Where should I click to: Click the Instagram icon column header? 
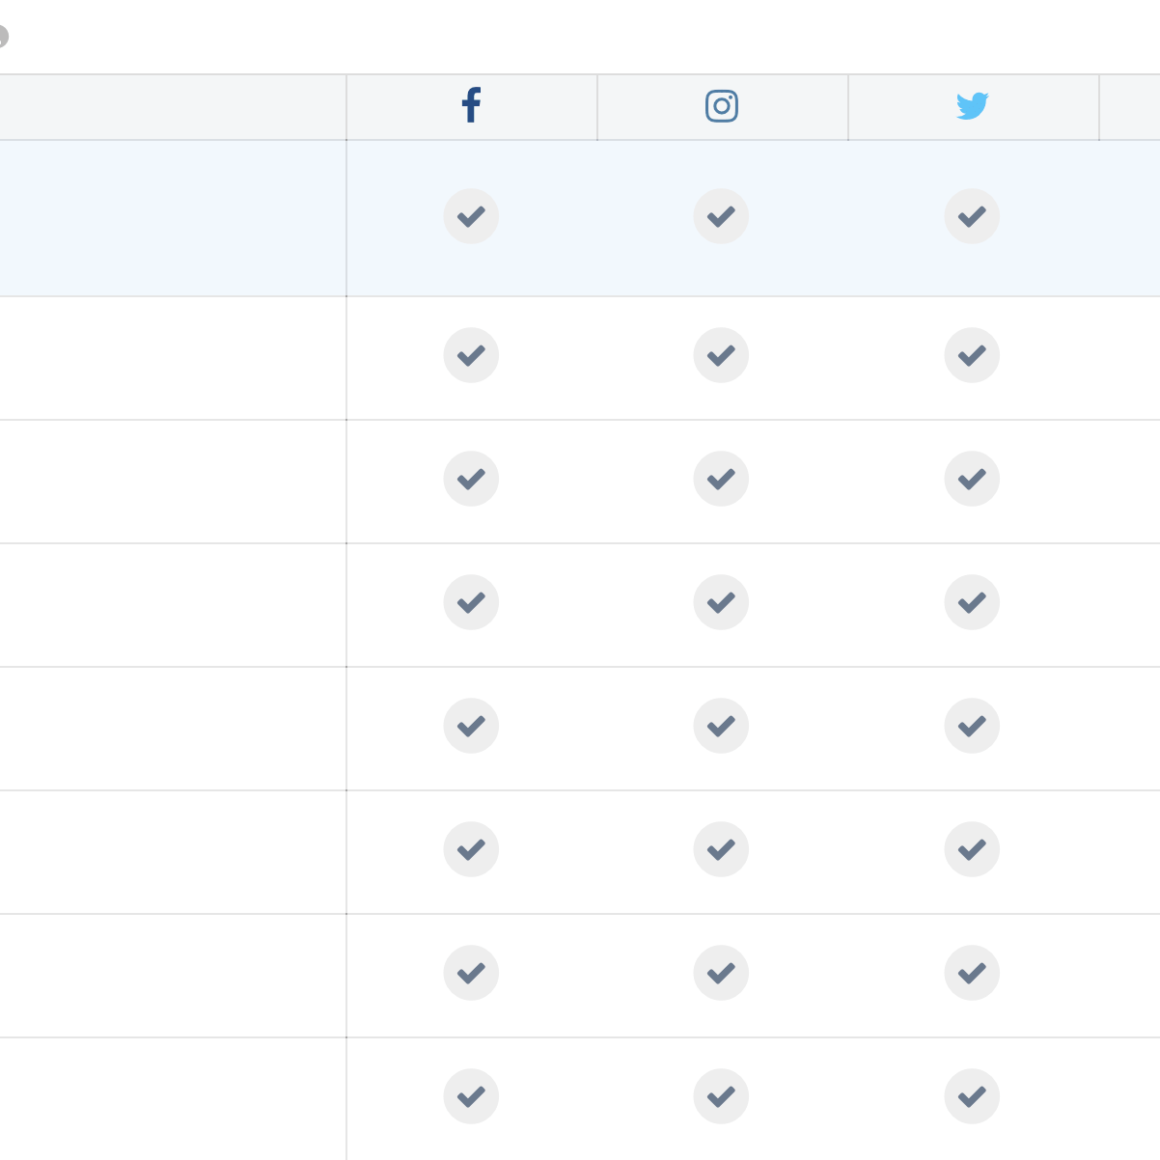click(721, 106)
